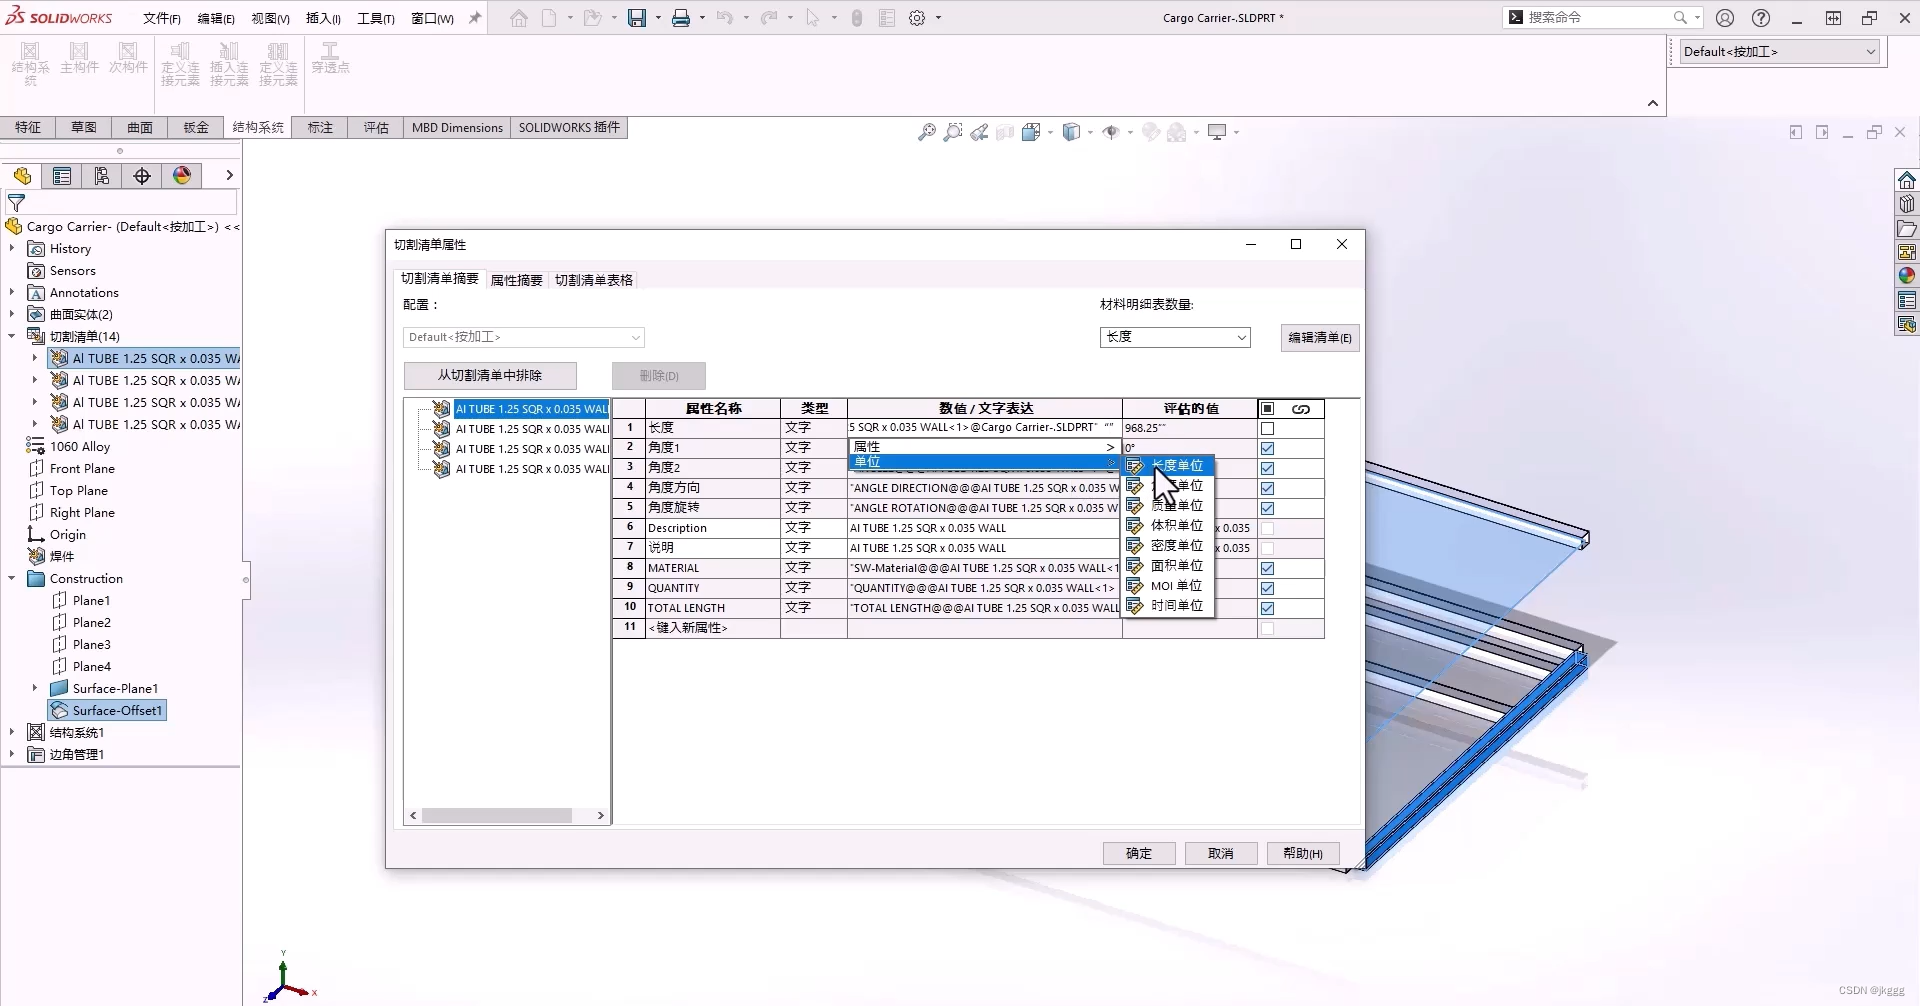This screenshot has width=1920, height=1006.
Task: Open the Design Library icon in task pane
Action: [1907, 204]
